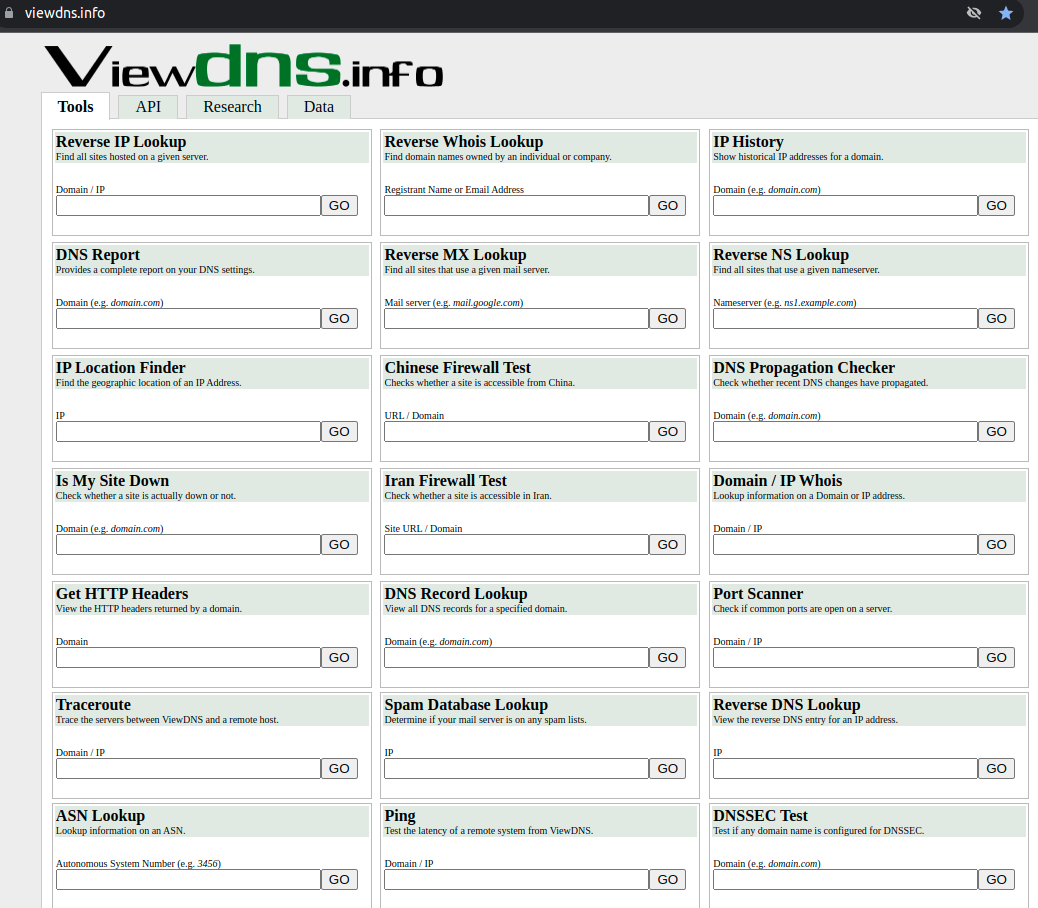Viewport: 1038px width, 908px height.
Task: Click the Spam Database Lookup heading
Action: 466,705
